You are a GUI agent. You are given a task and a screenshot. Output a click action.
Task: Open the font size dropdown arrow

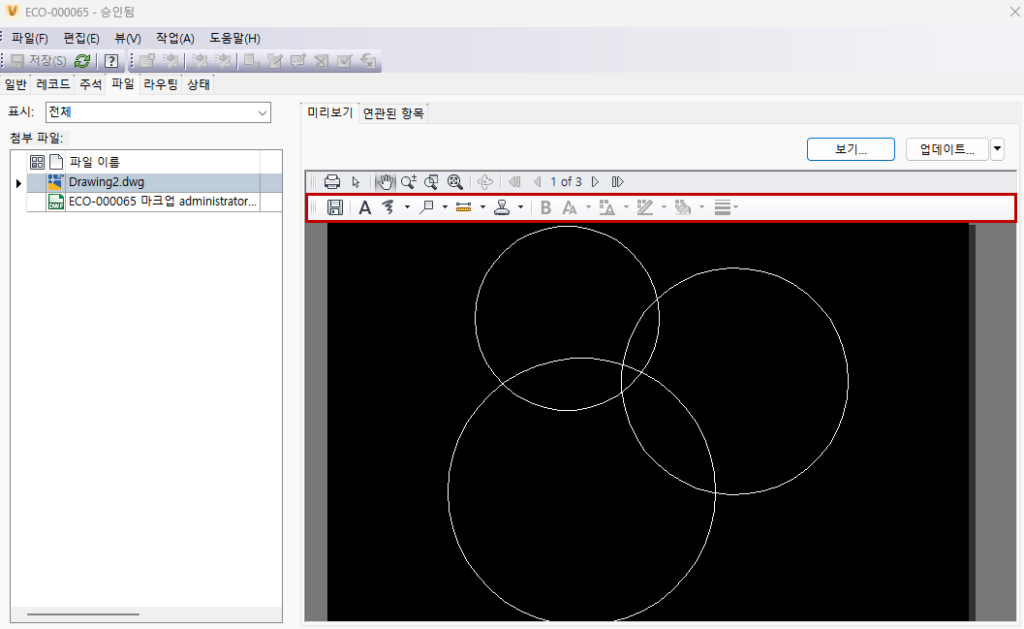click(x=588, y=208)
